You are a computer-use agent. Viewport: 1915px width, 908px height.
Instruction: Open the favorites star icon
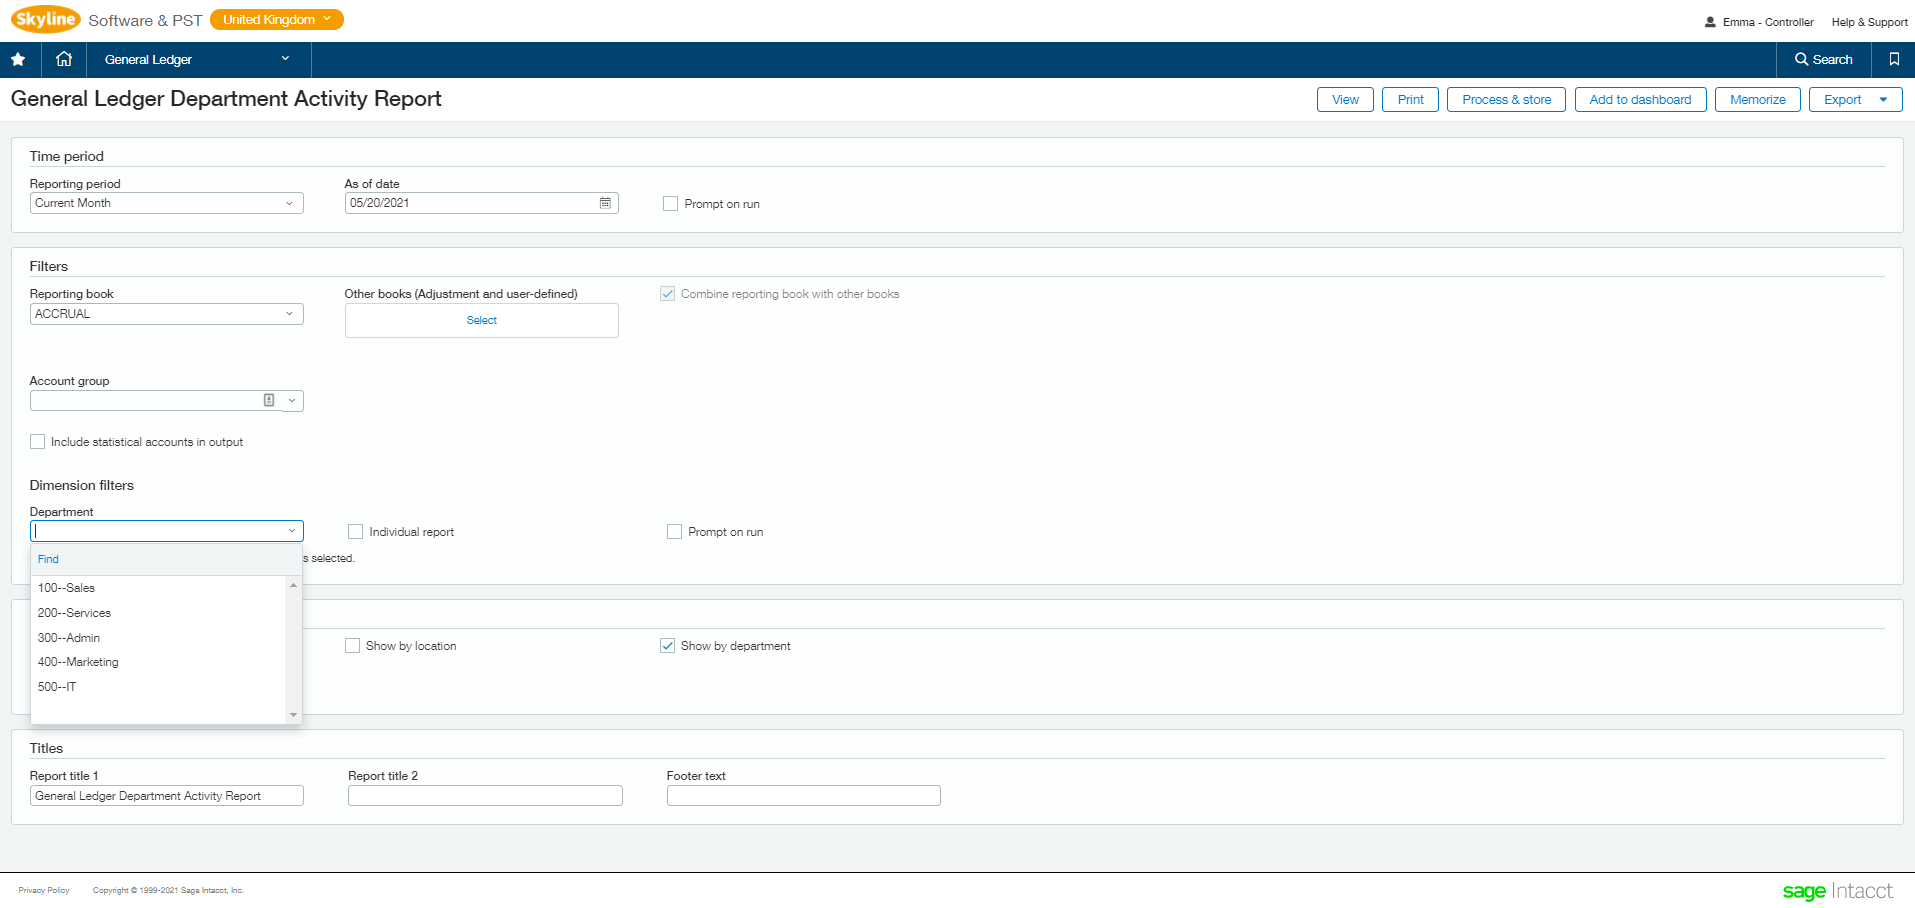click(19, 59)
